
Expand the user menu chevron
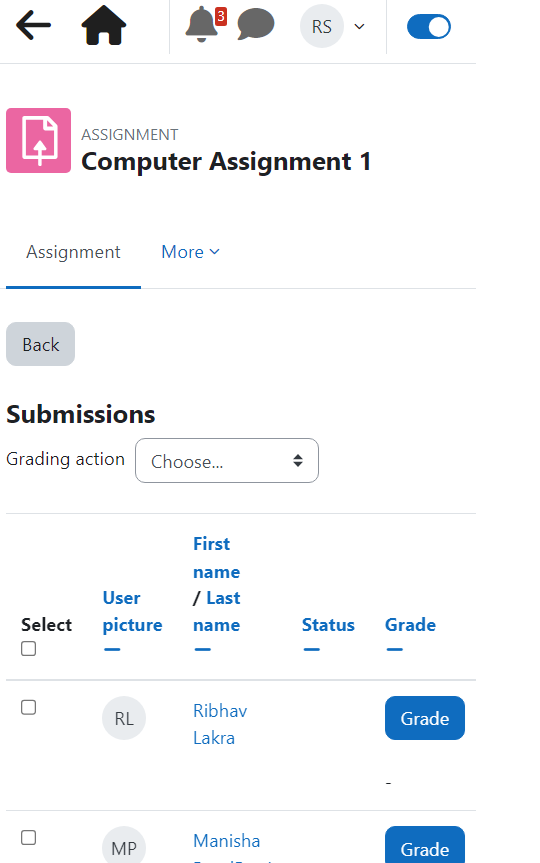[x=359, y=26]
